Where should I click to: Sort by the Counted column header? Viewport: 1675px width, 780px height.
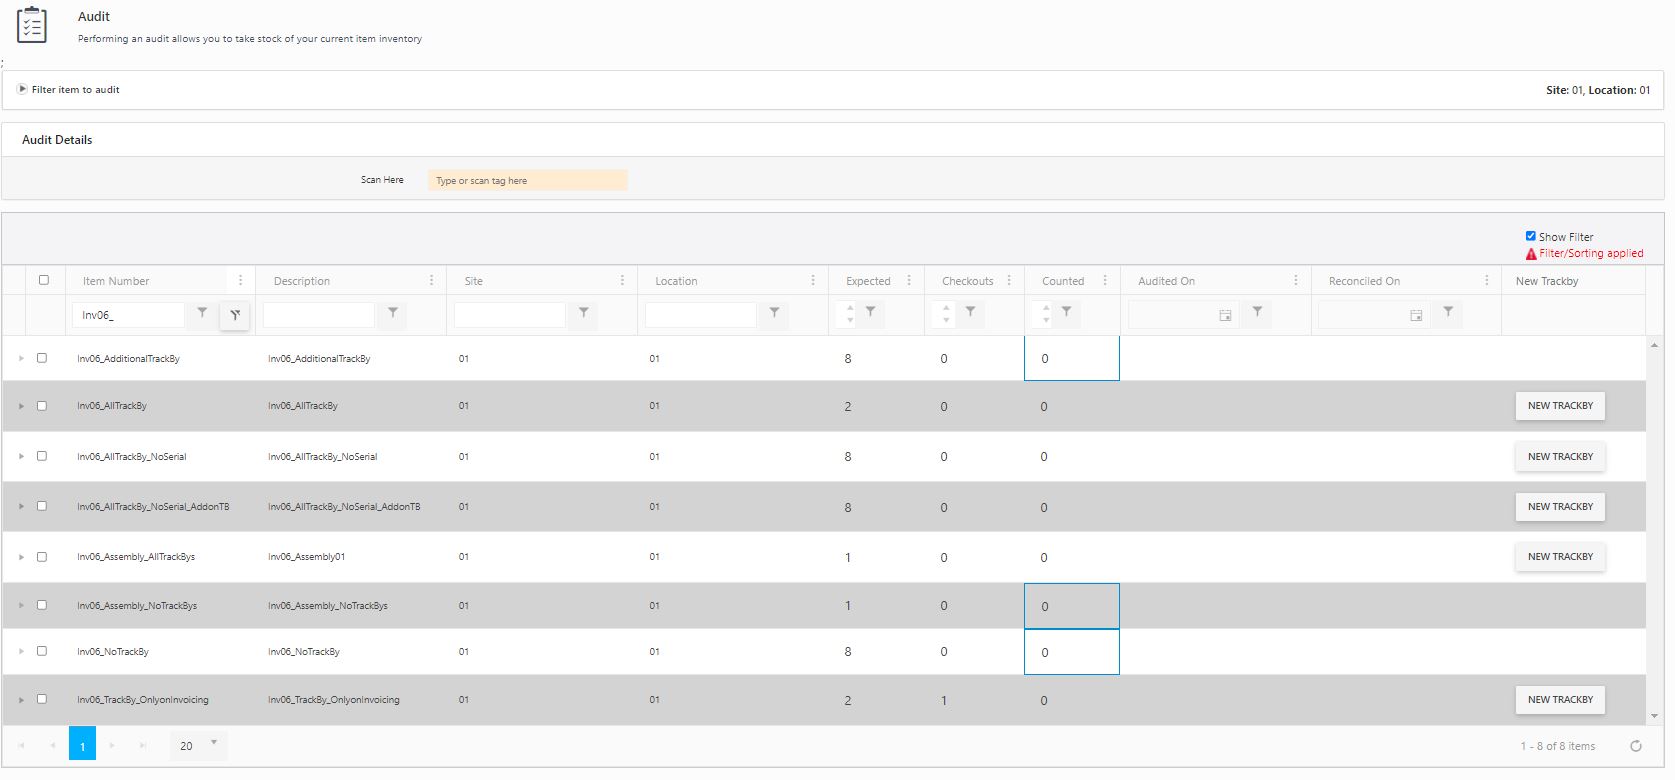coord(1062,281)
